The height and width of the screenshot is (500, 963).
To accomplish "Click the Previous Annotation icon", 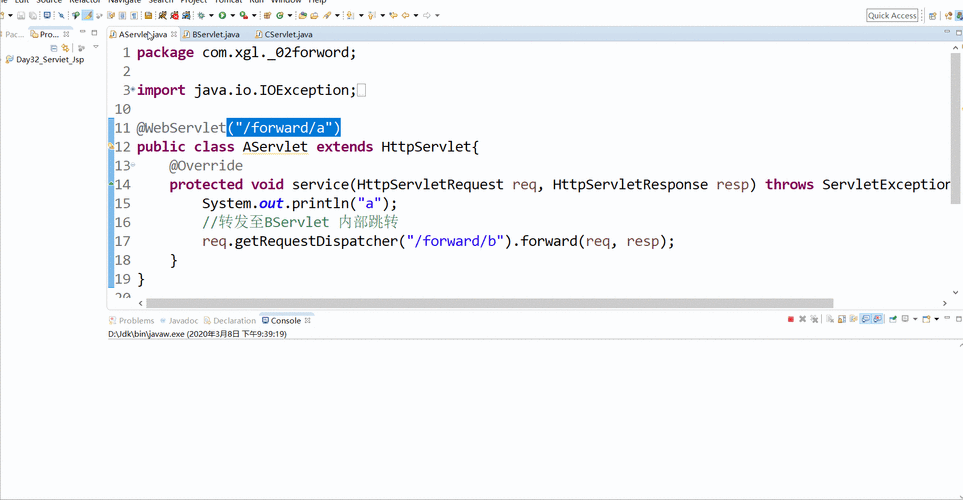I will pos(372,15).
